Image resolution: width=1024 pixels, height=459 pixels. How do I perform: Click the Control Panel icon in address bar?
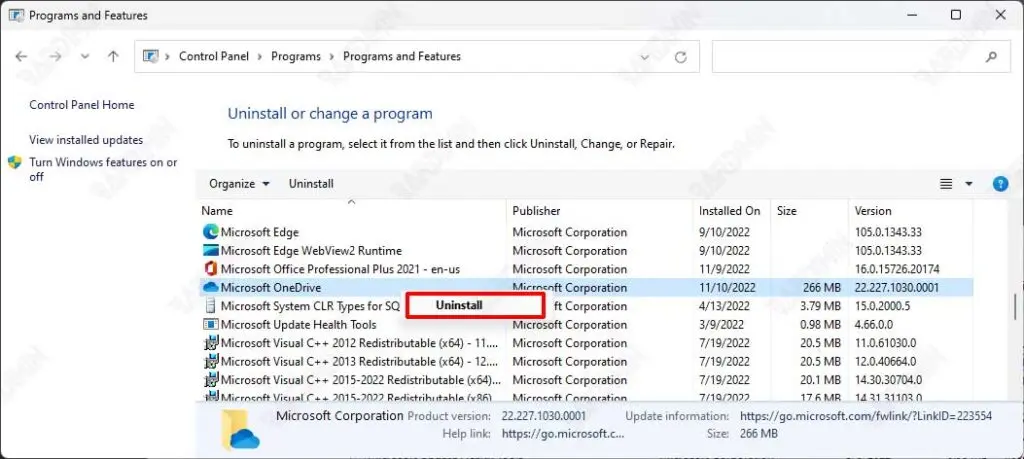(x=151, y=57)
